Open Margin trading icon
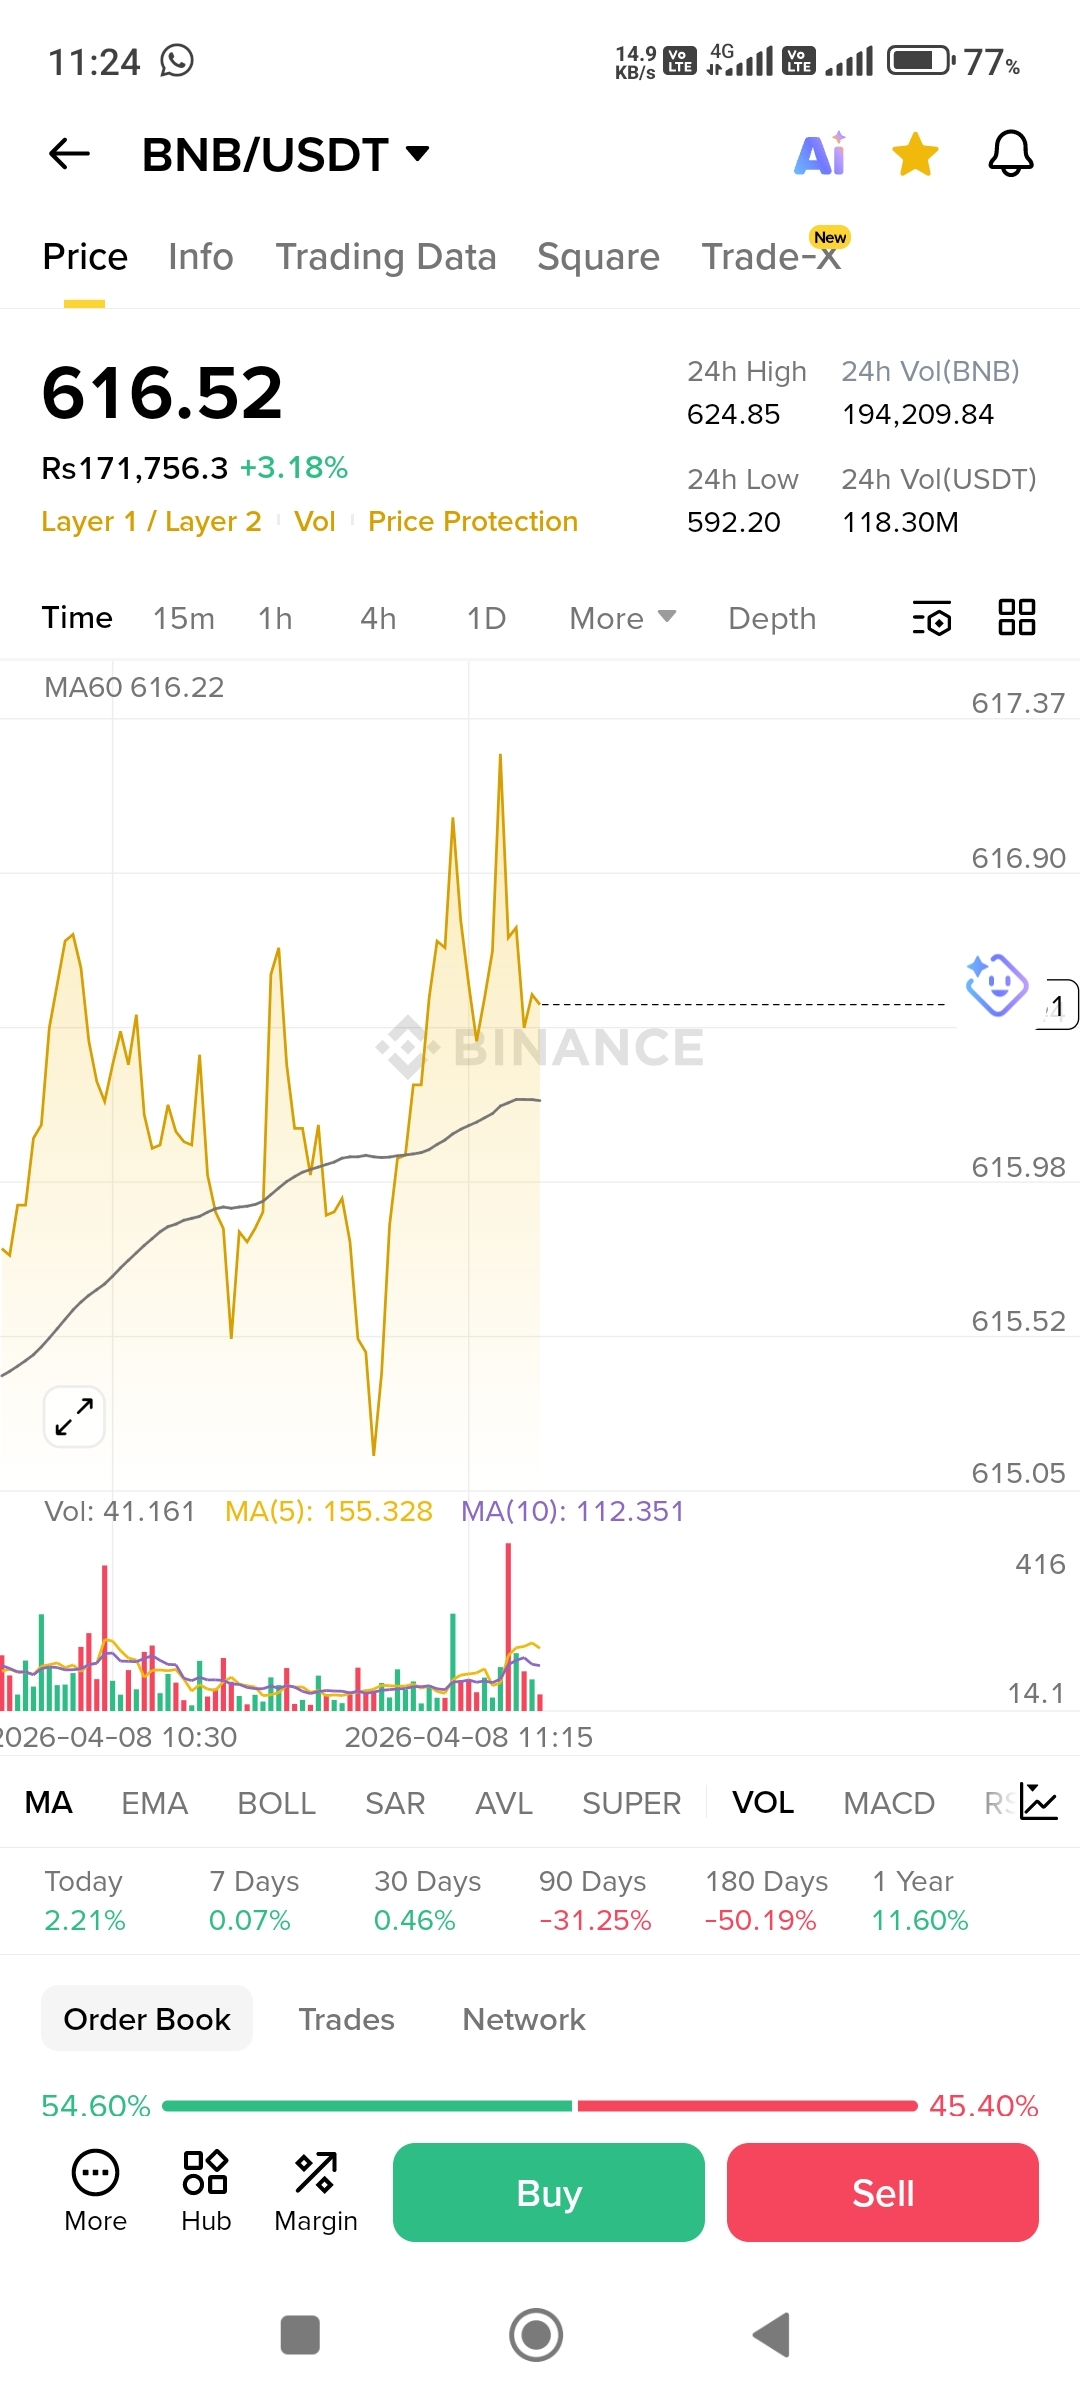The width and height of the screenshot is (1080, 2400). click(316, 2192)
